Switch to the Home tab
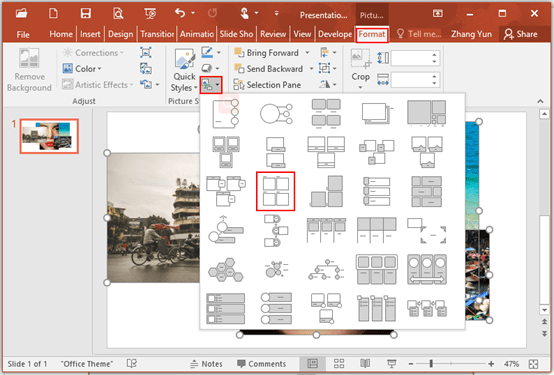554x375 pixels. (61, 34)
